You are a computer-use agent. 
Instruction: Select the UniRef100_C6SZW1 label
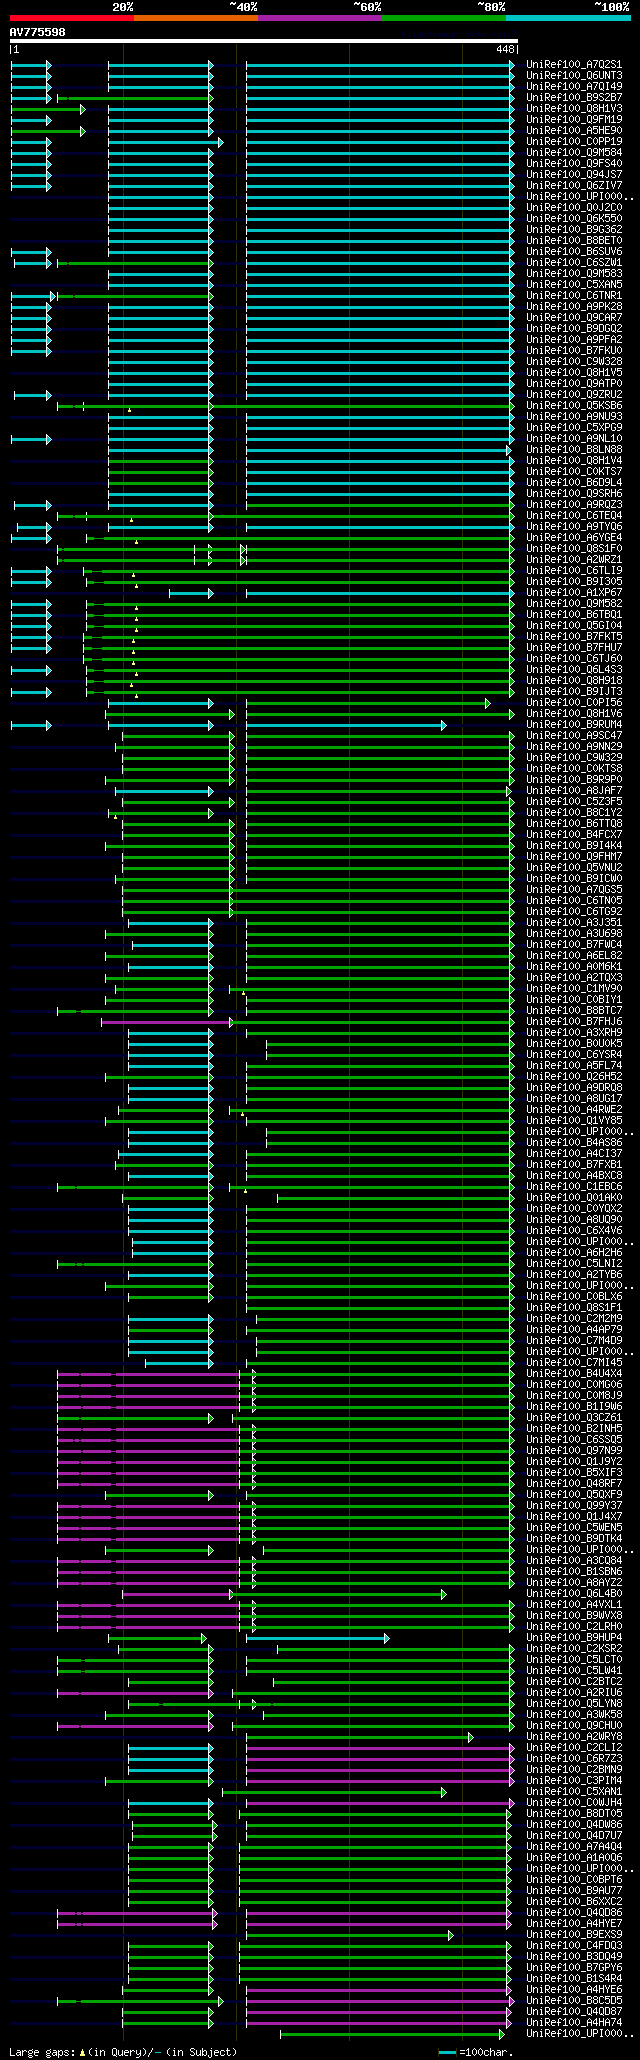point(574,262)
